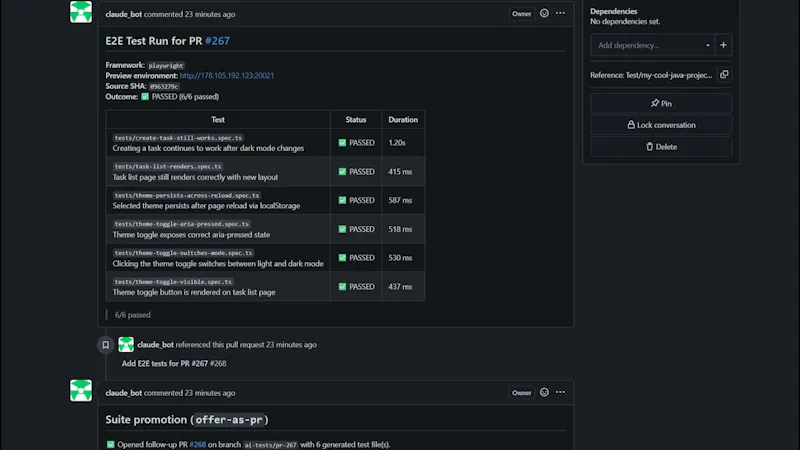Click the 'Test' column header

pos(218,120)
